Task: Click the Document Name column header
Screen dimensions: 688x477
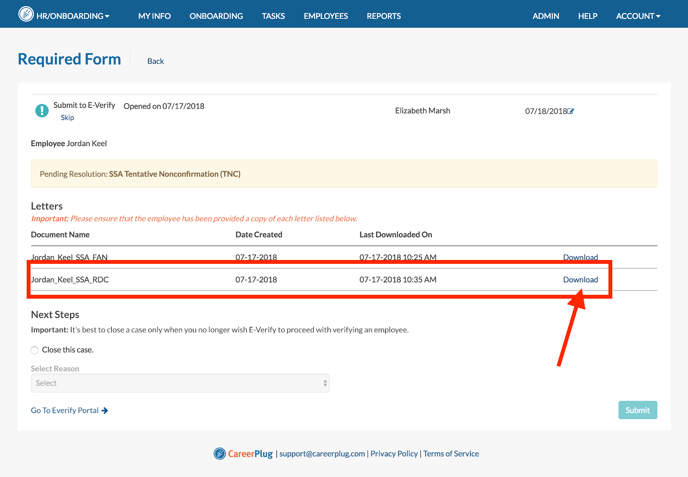Action: point(60,234)
